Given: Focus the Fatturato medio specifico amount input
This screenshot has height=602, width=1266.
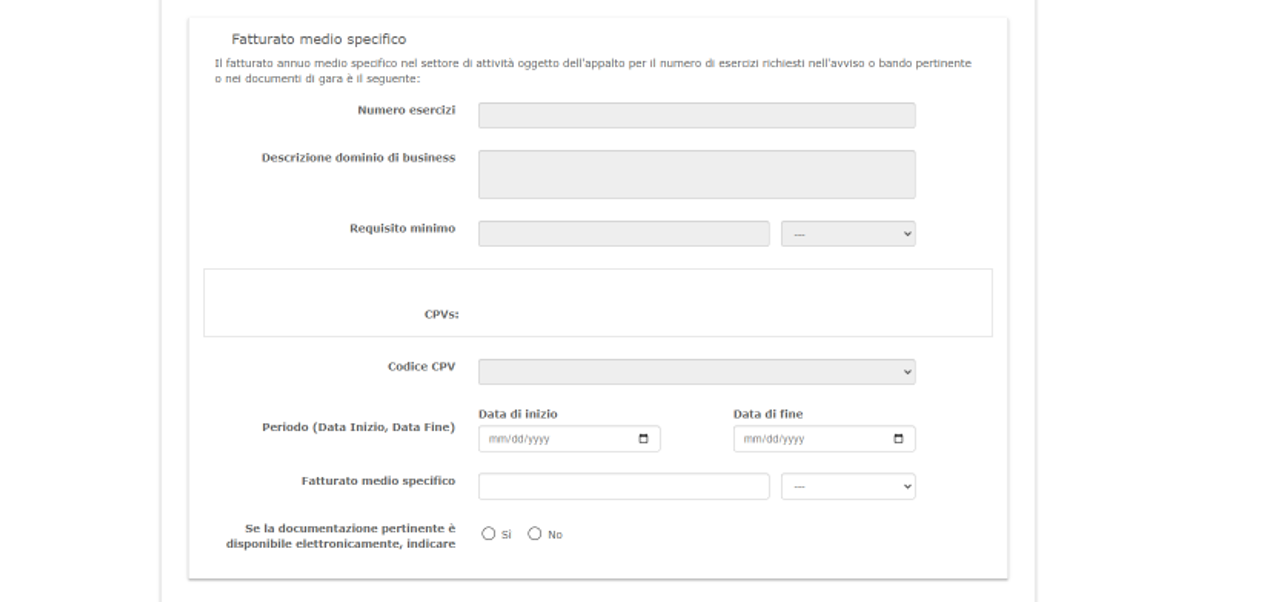Looking at the screenshot, I should (623, 487).
